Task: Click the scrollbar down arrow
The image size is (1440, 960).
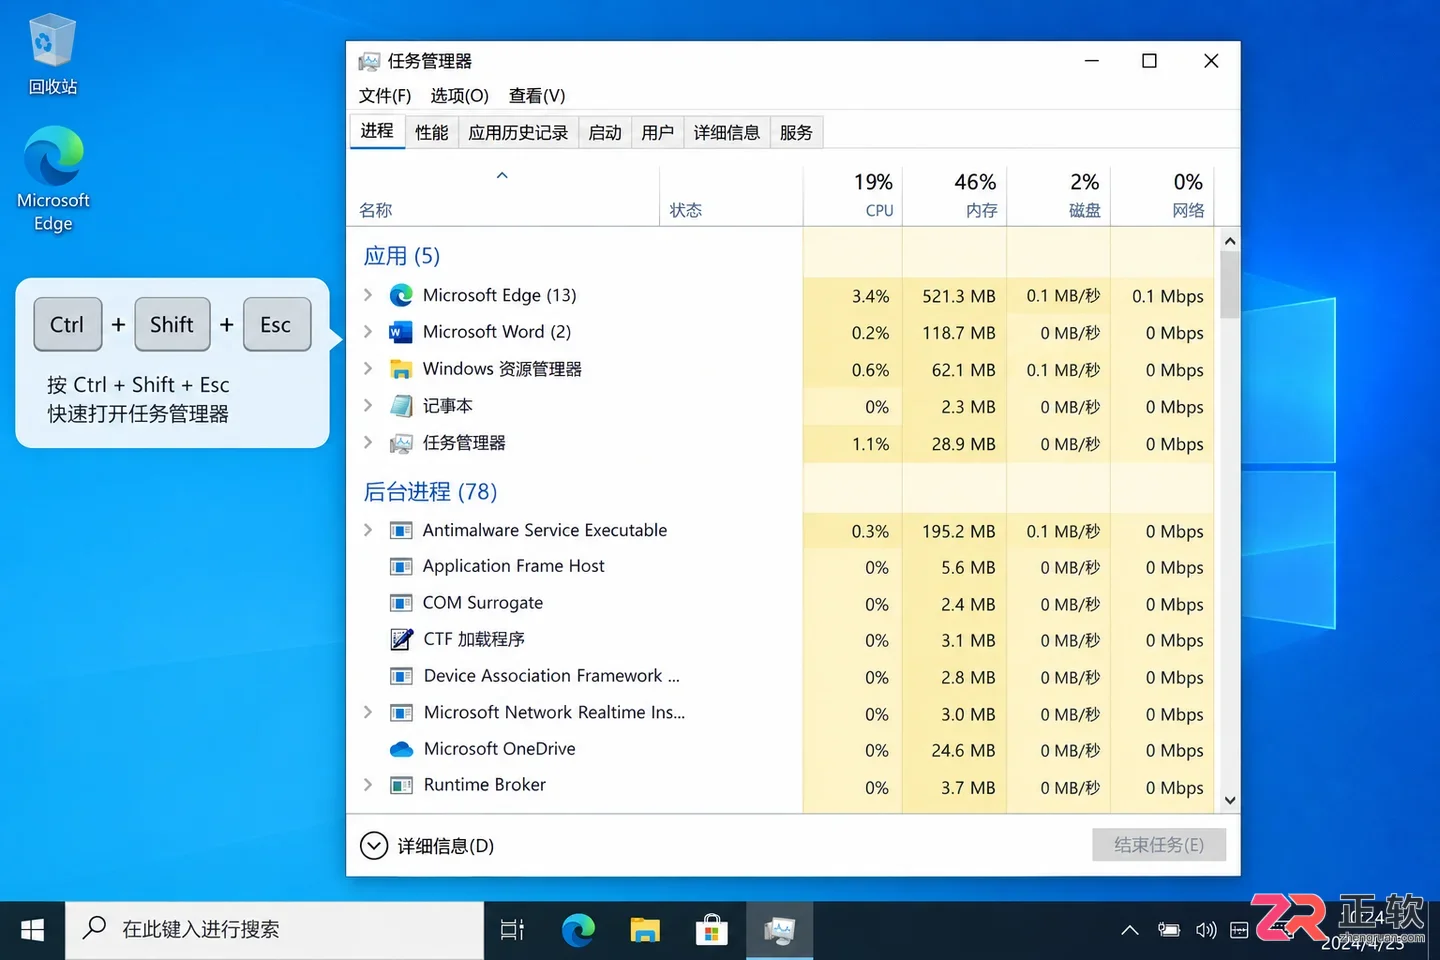Action: tap(1230, 800)
